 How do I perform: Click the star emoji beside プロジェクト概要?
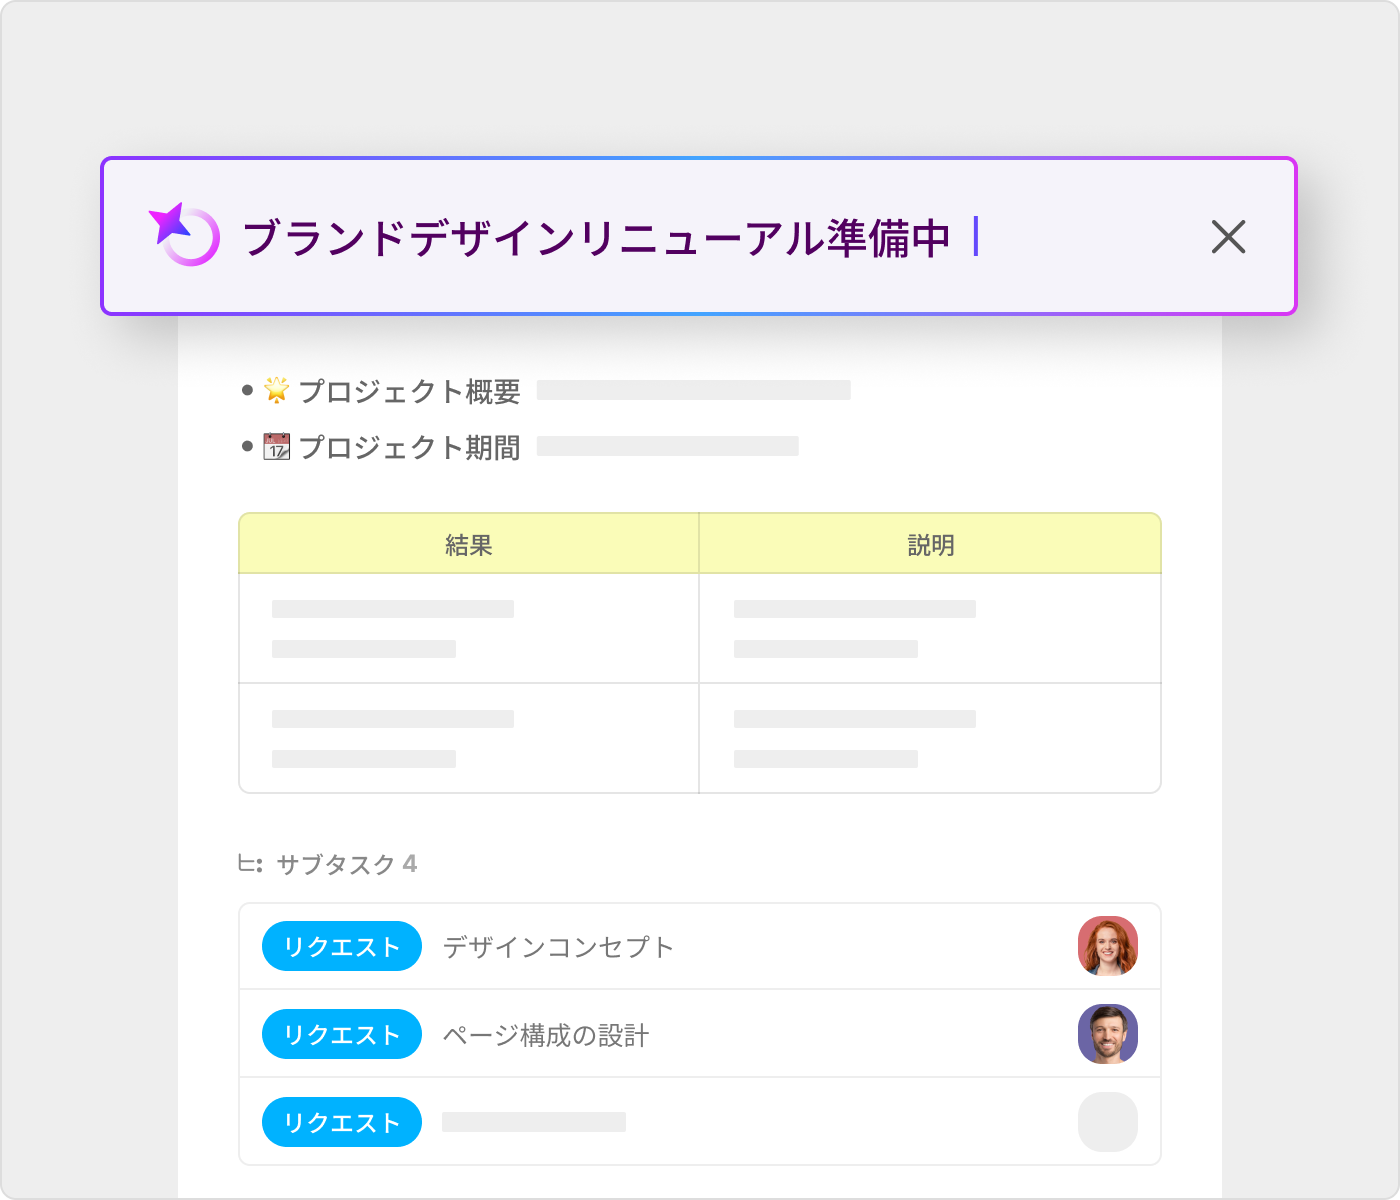click(x=277, y=390)
